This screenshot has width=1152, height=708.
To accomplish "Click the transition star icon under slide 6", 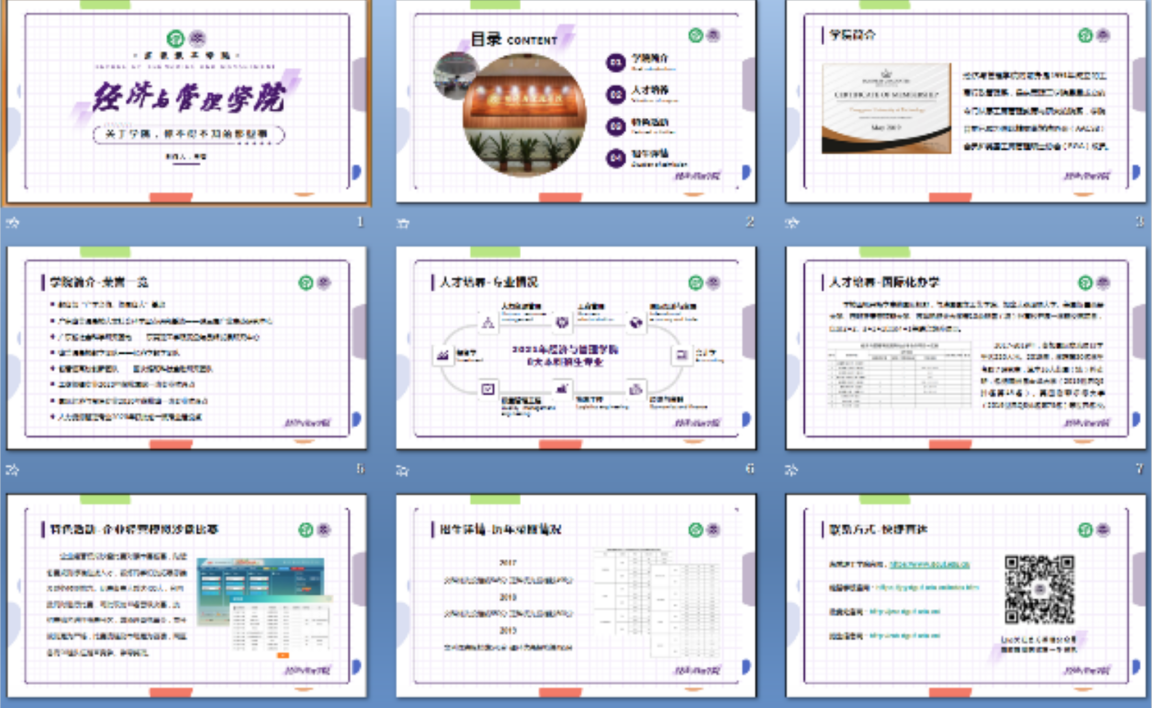I will 403,469.
